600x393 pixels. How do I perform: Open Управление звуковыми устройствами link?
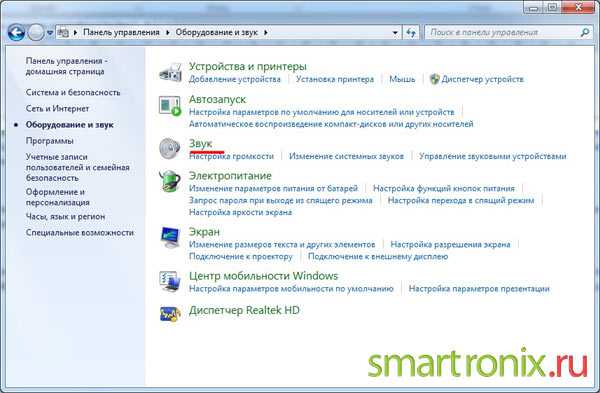492,156
